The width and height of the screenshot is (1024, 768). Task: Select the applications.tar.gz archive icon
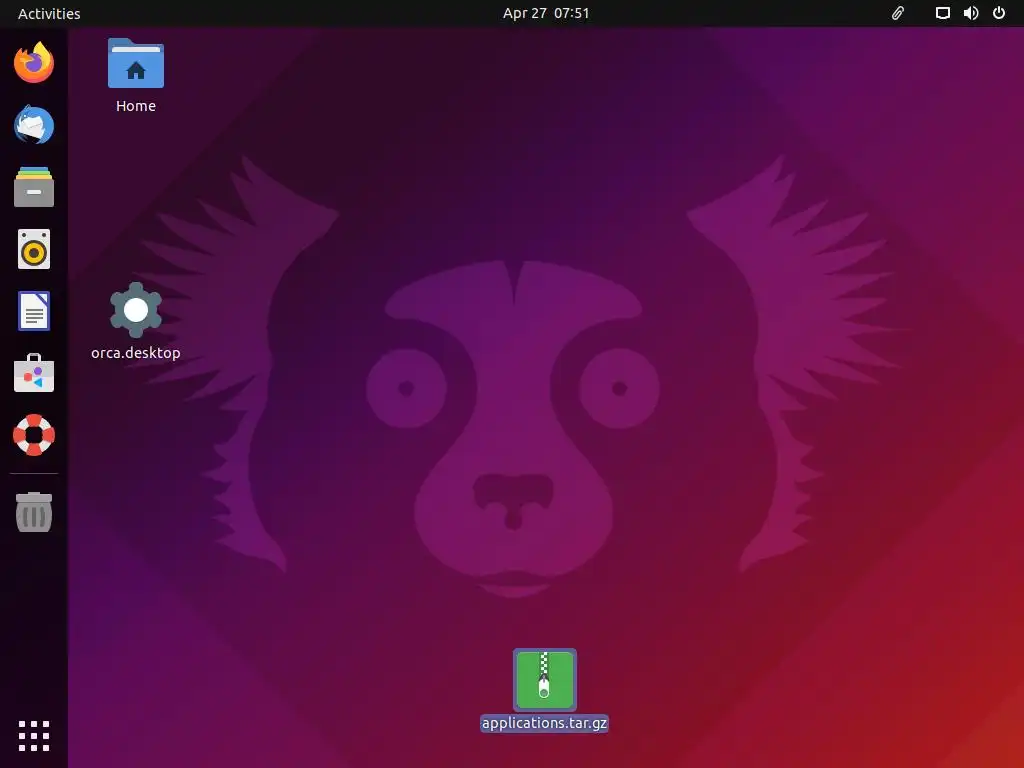tap(545, 680)
